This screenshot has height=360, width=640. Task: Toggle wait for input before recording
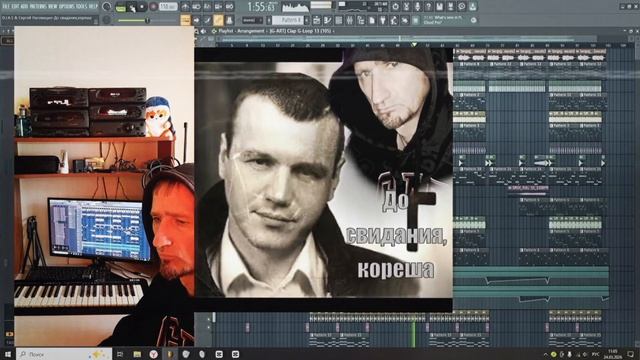(x=196, y=7)
